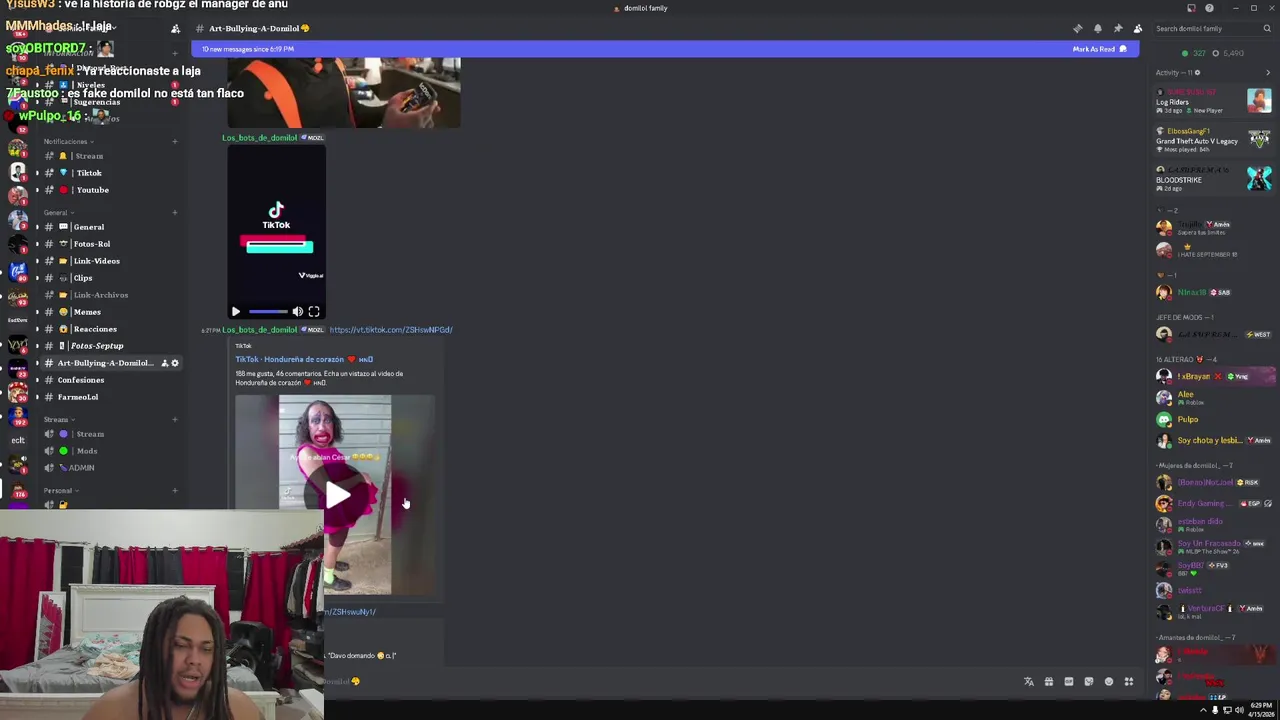Viewport: 1280px width, 720px height.
Task: Open the emoji picker icon
Action: [x=1108, y=682]
